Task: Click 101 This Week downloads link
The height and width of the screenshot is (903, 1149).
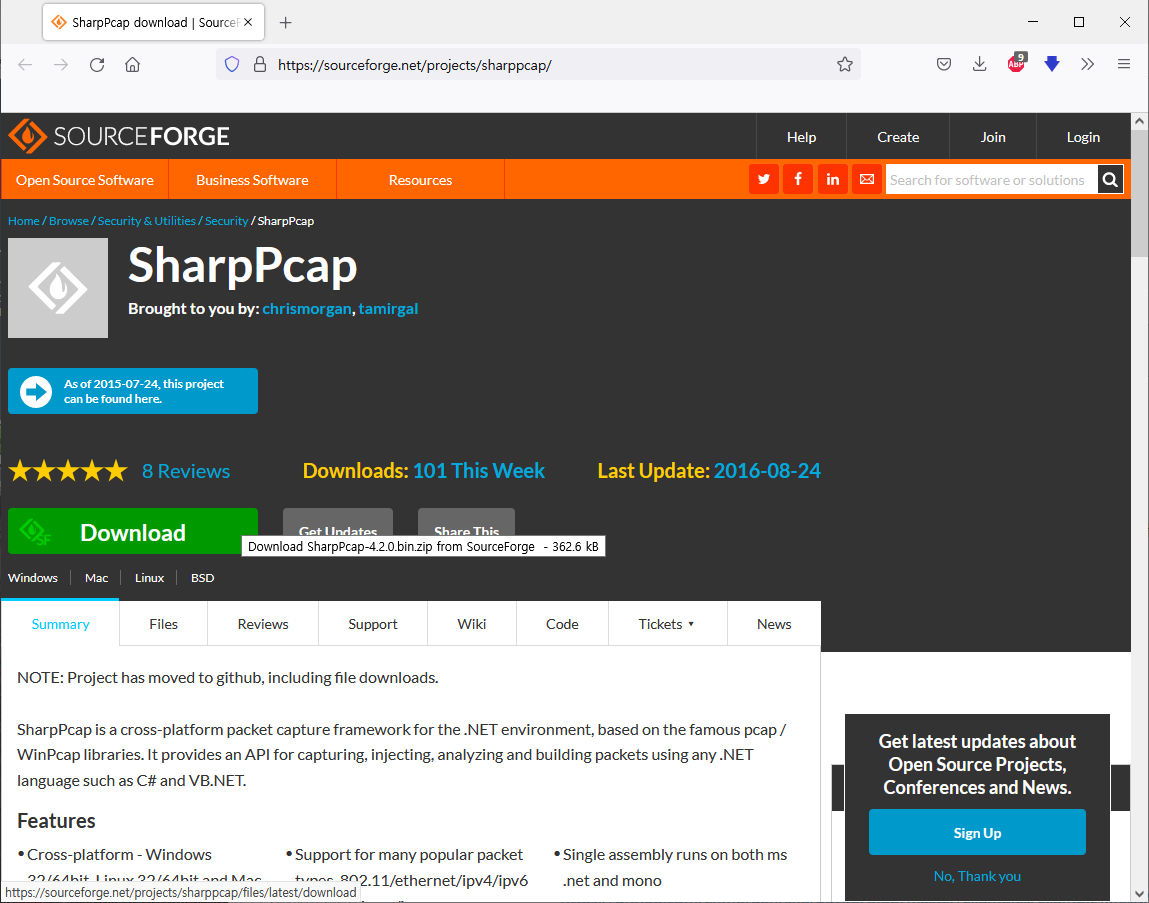Action: click(x=479, y=471)
